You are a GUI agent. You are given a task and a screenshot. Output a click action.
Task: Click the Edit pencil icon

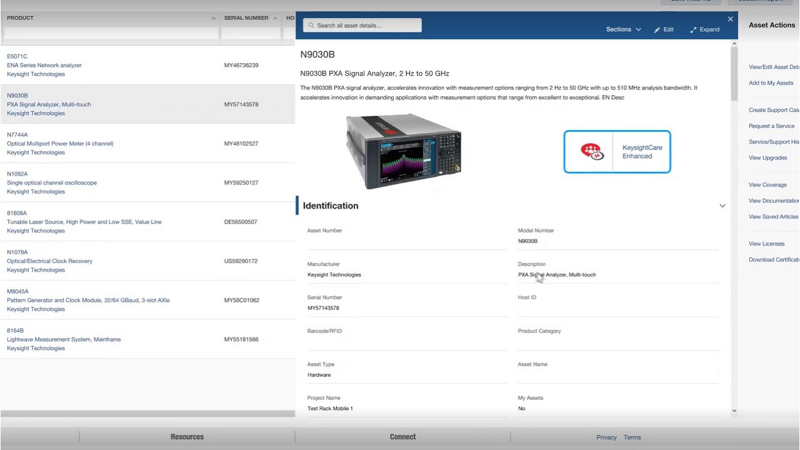pos(657,30)
